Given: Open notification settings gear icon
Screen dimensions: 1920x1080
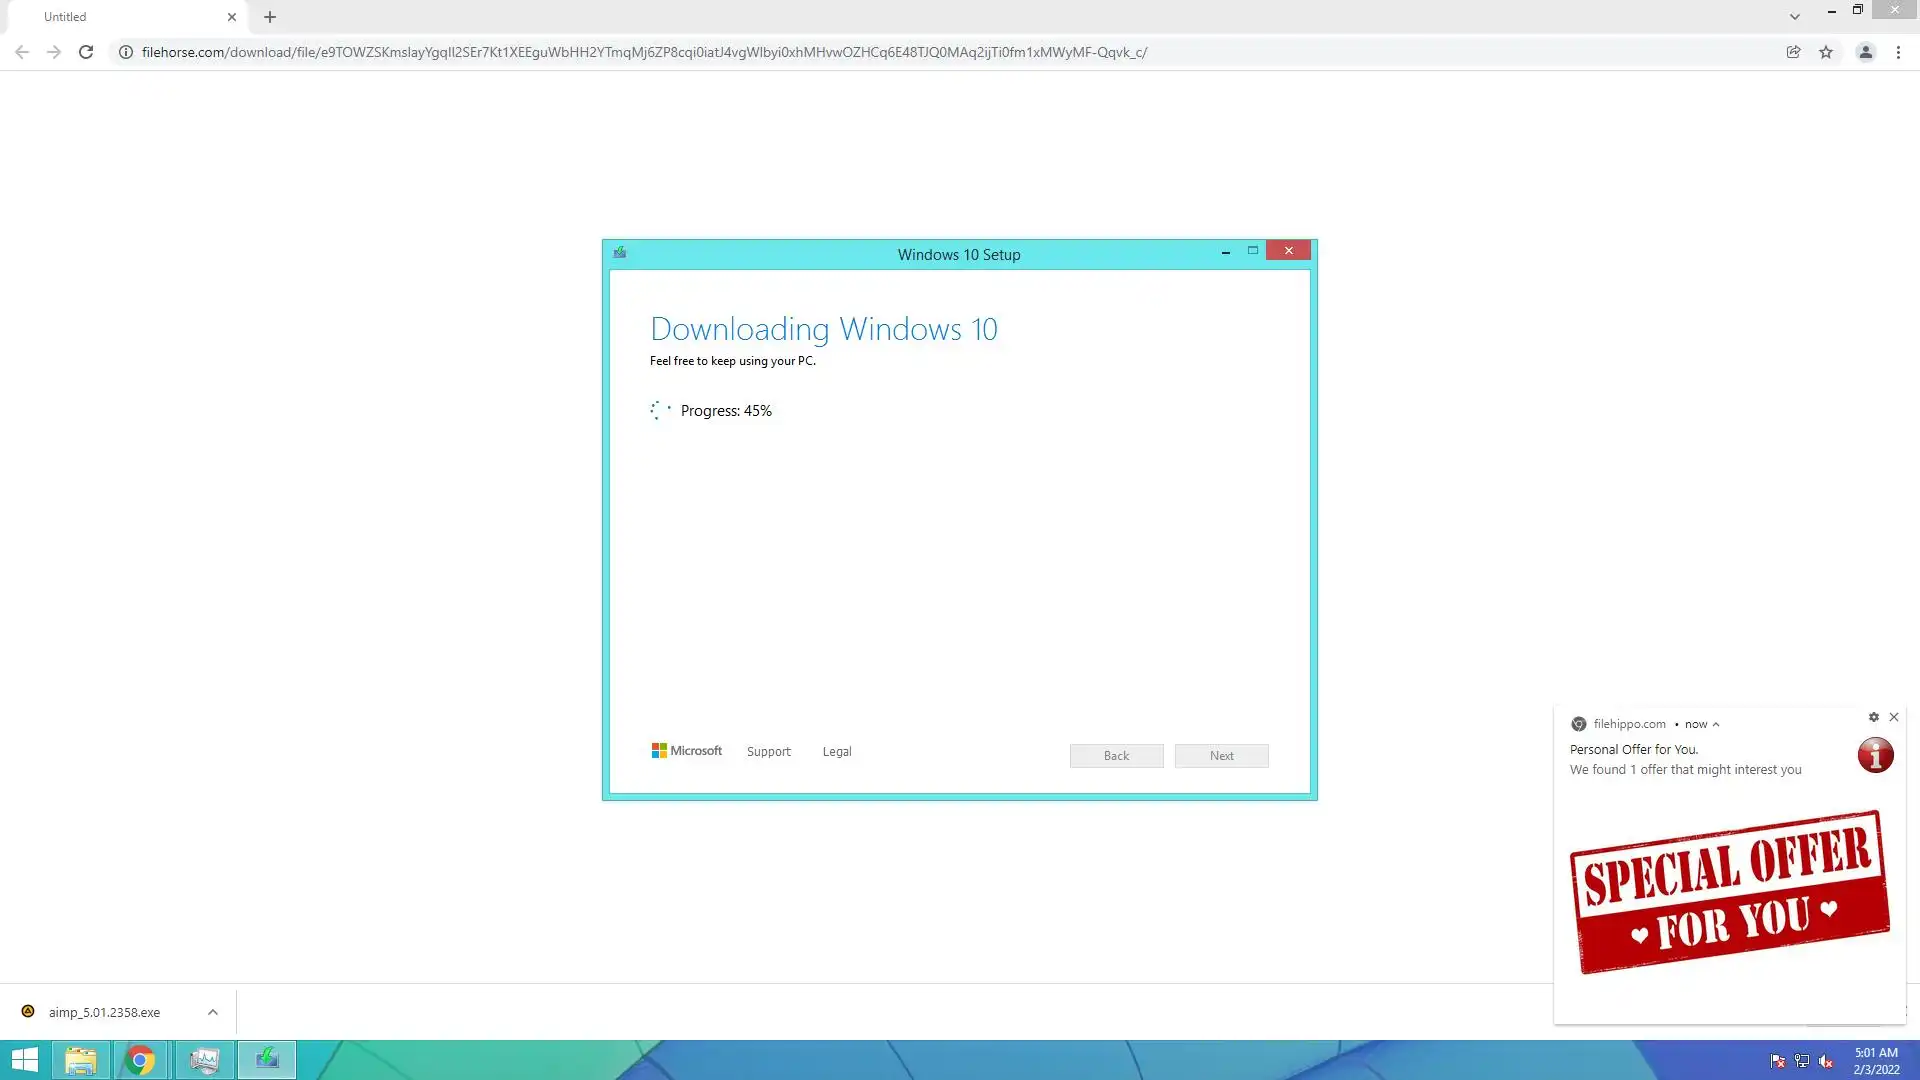Looking at the screenshot, I should click(x=1874, y=717).
